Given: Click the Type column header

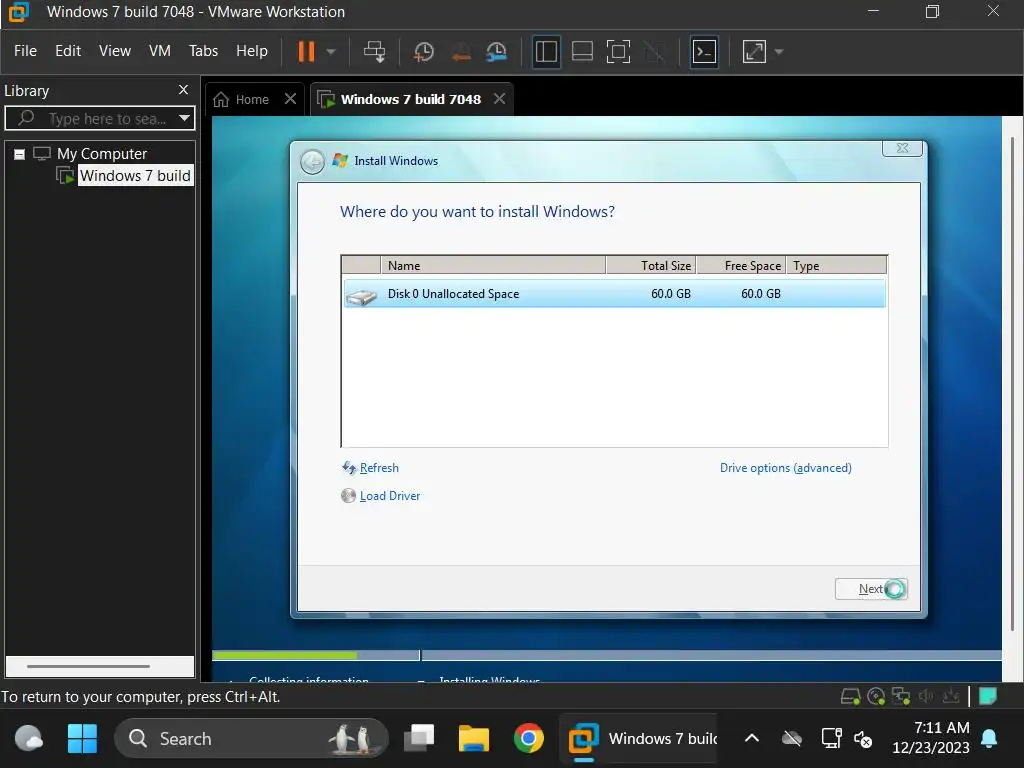Looking at the screenshot, I should (837, 265).
